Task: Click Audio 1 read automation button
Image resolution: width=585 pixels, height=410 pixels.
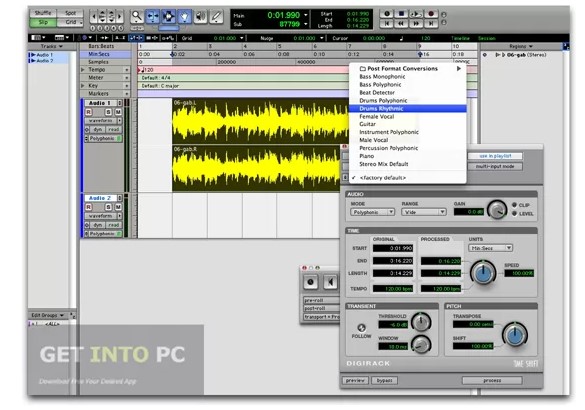Action: pos(114,129)
